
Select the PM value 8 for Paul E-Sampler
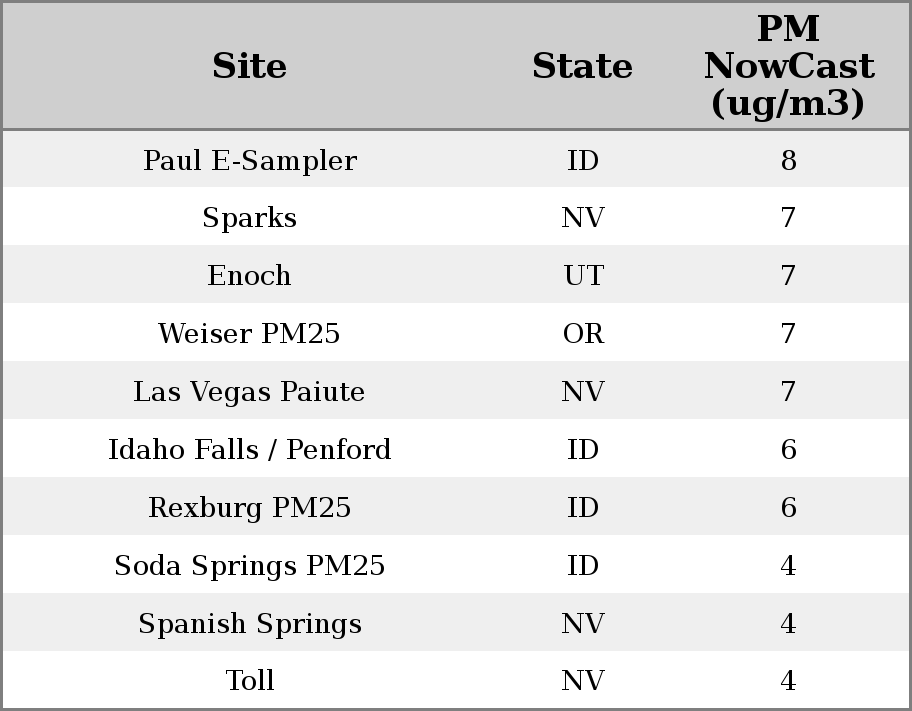pos(788,160)
